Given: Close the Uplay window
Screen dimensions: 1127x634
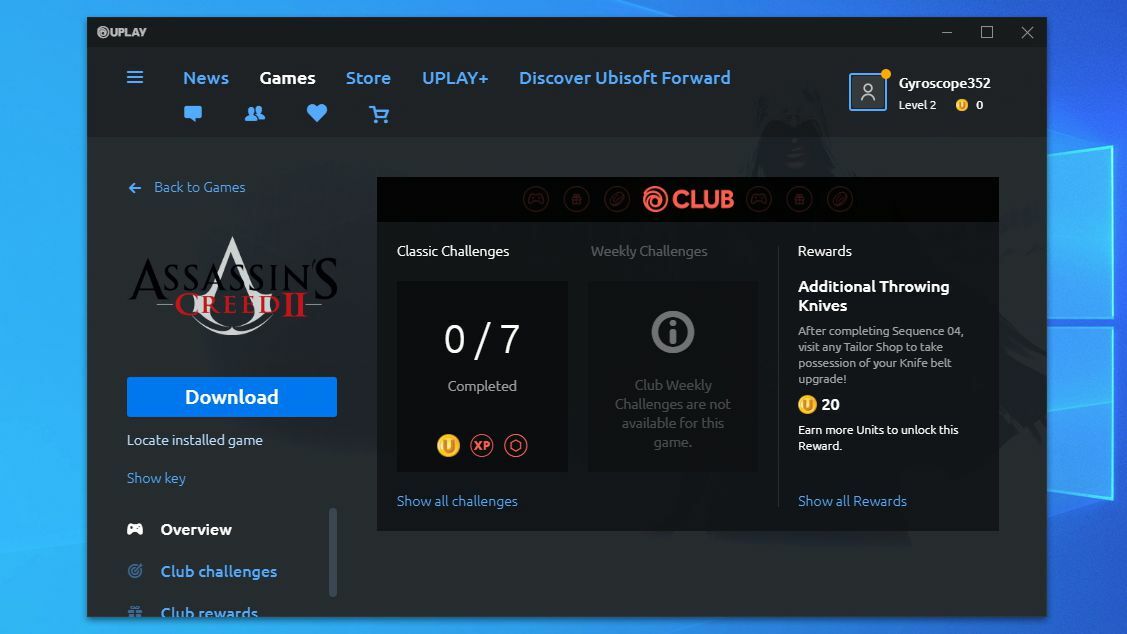Looking at the screenshot, I should (x=1027, y=32).
